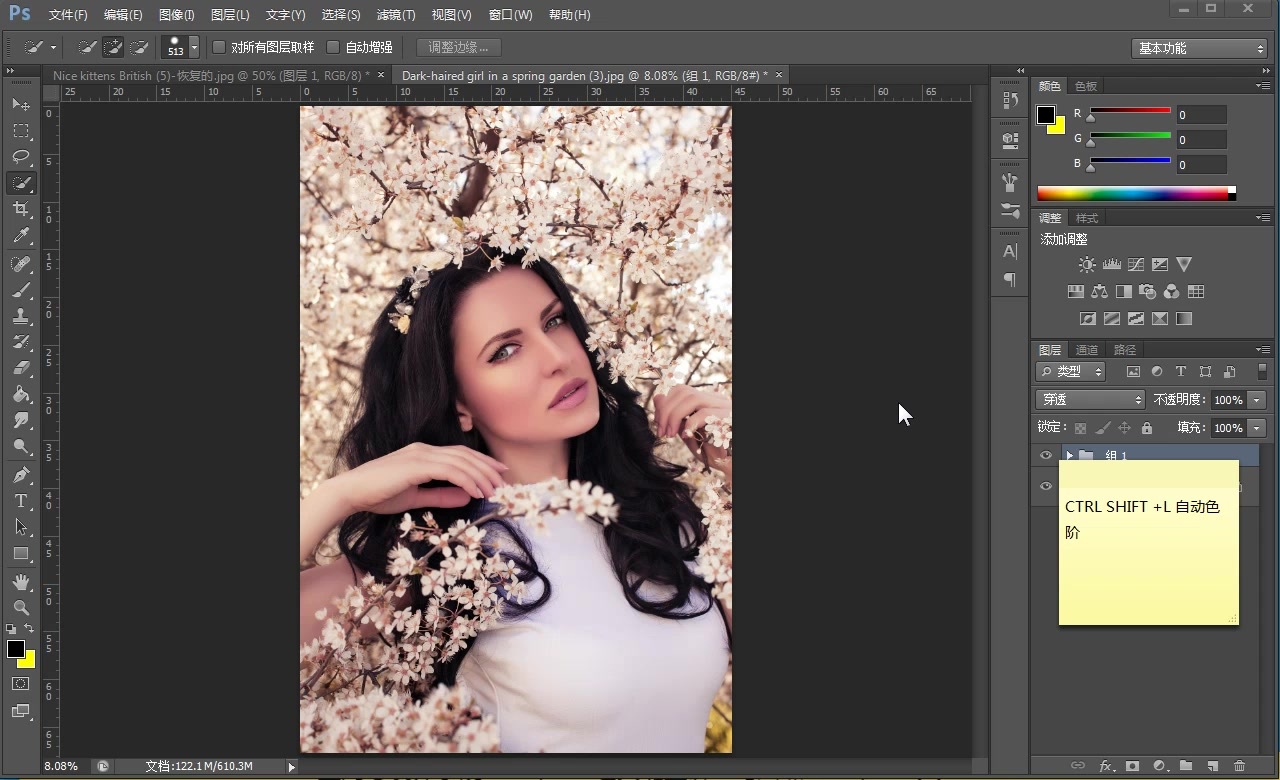
Task: Select the Pen tool
Action: tap(21, 475)
